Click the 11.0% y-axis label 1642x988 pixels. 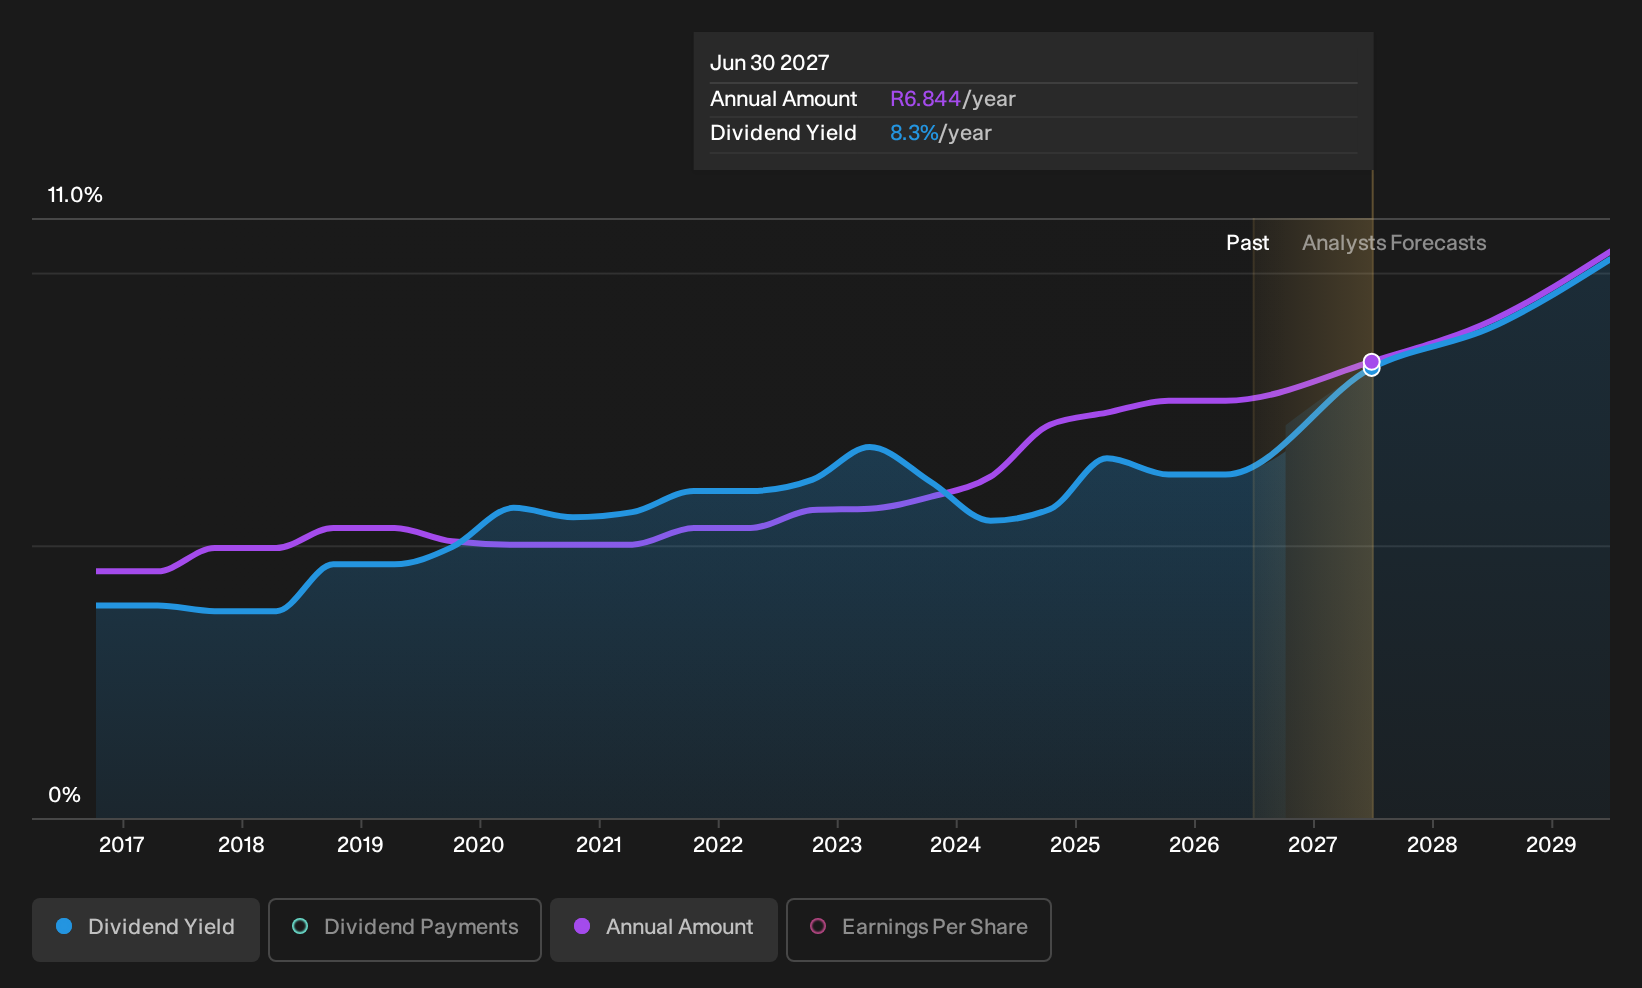(75, 195)
